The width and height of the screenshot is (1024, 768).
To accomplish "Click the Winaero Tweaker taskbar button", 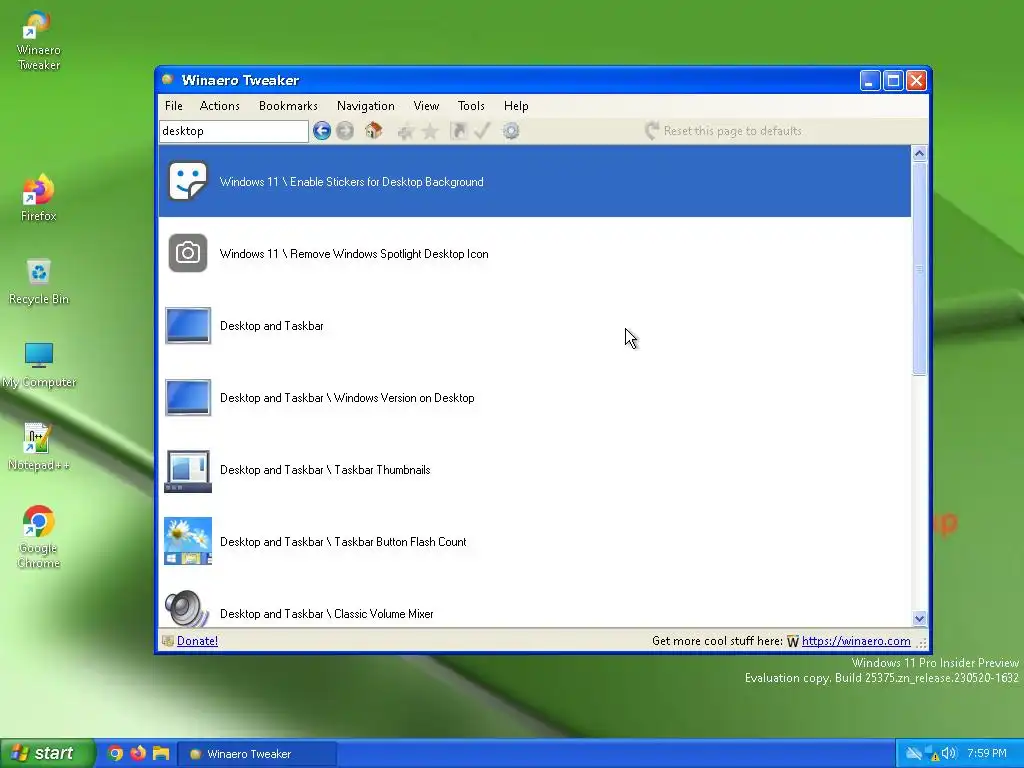I will point(258,754).
